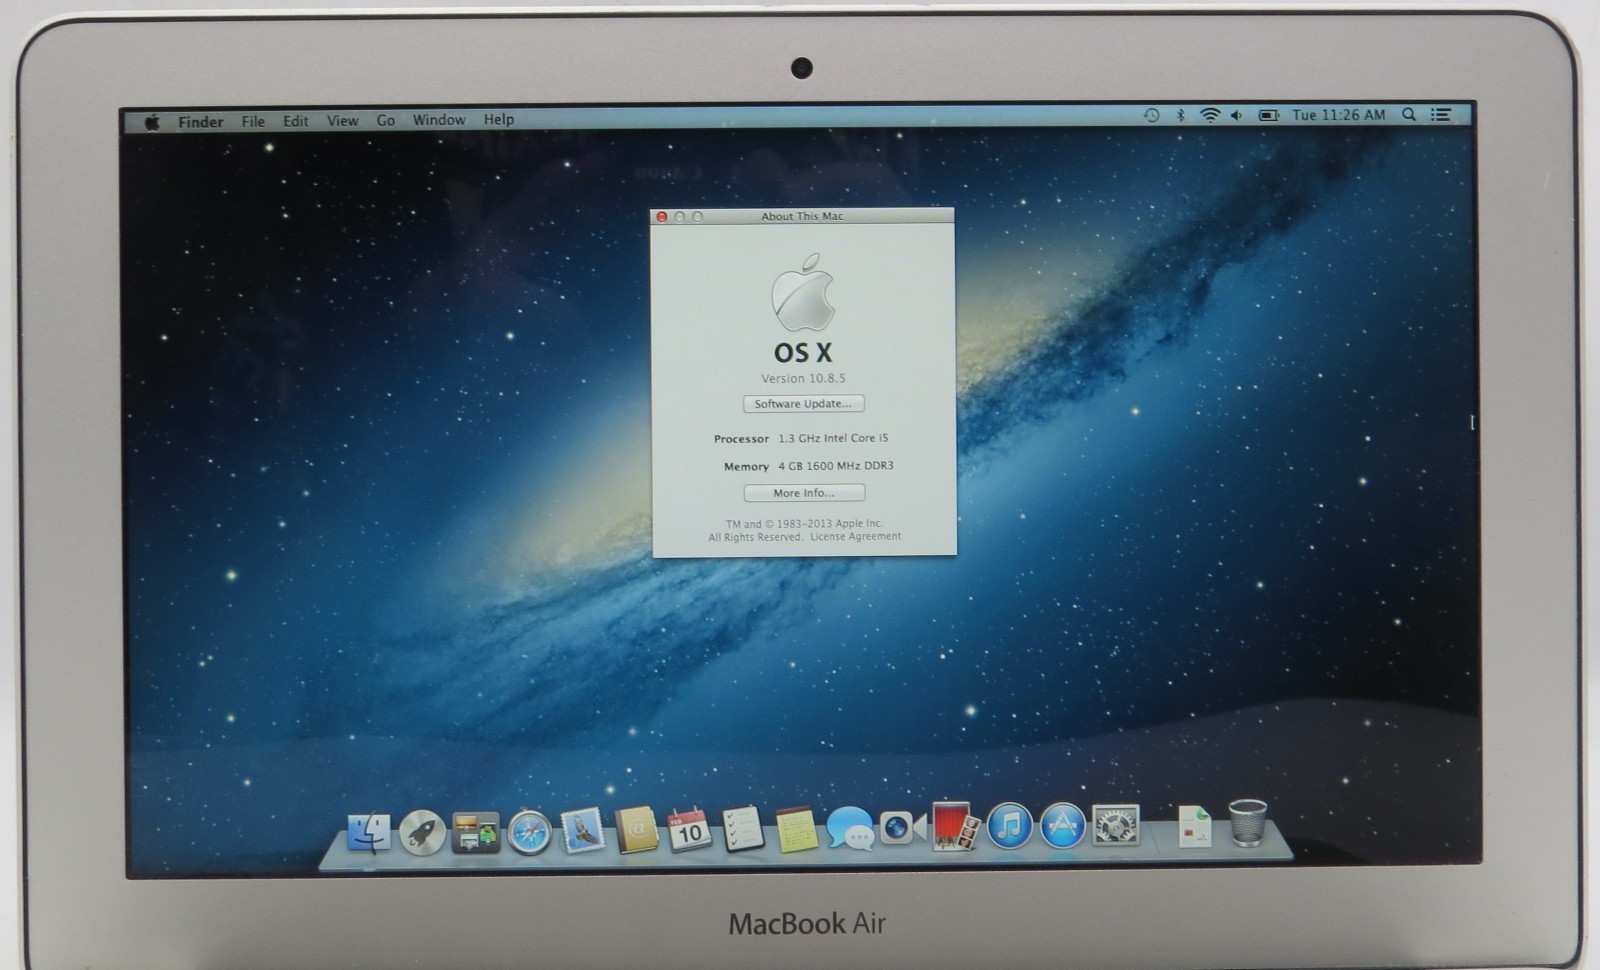1600x970 pixels.
Task: Open Mission Control in the Dock
Action: (x=475, y=832)
